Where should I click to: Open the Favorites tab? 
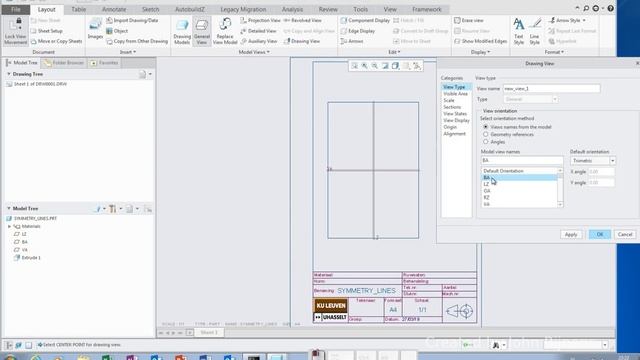point(104,63)
